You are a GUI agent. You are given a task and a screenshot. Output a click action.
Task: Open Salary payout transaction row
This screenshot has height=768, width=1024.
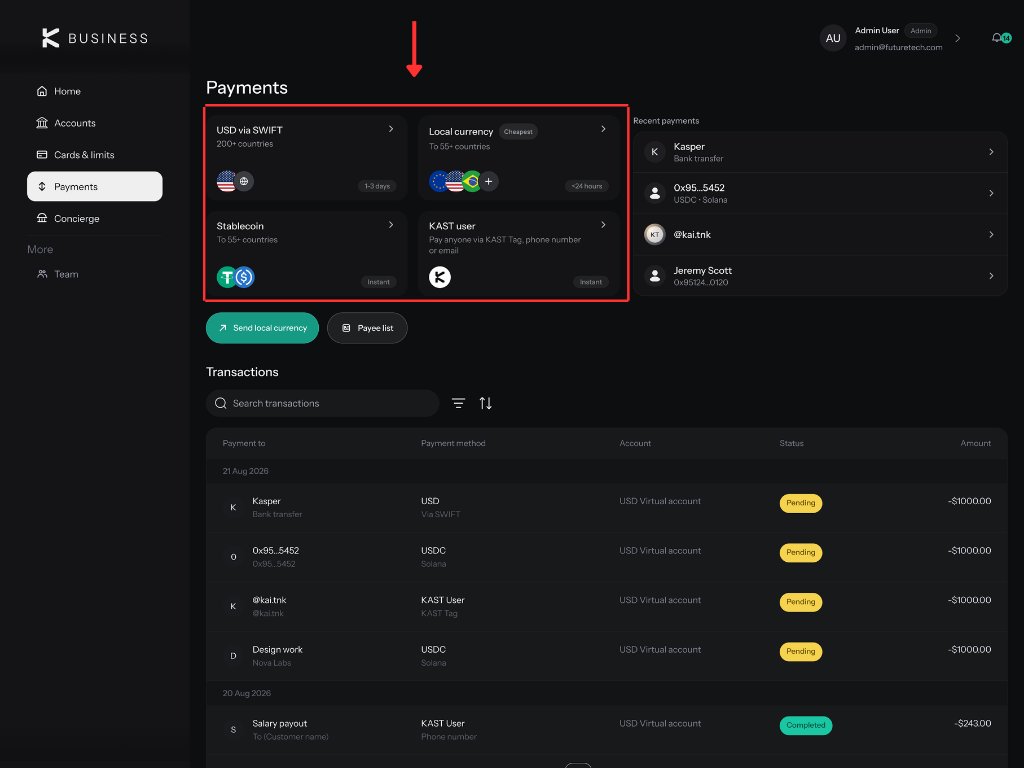point(607,730)
